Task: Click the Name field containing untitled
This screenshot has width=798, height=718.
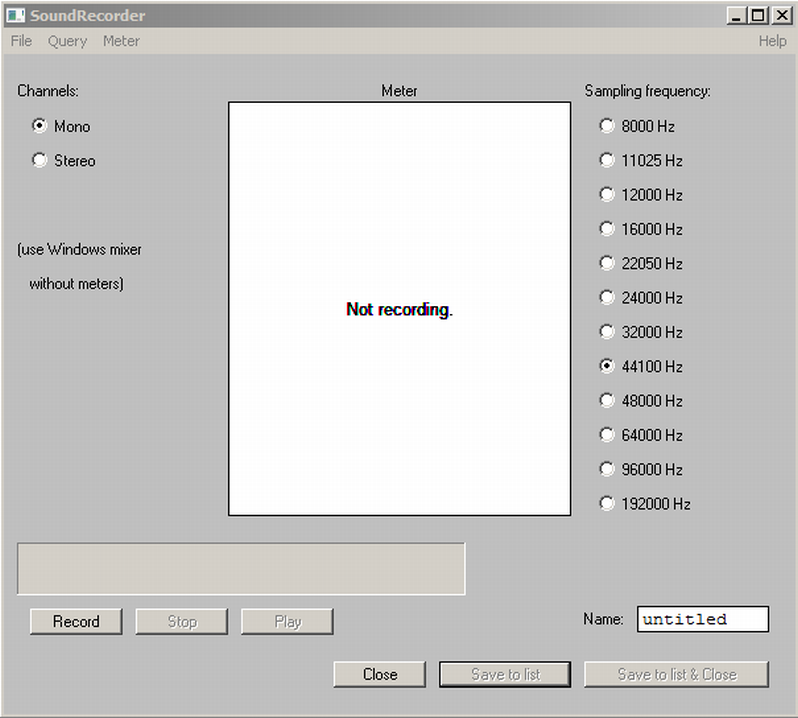Action: (702, 619)
